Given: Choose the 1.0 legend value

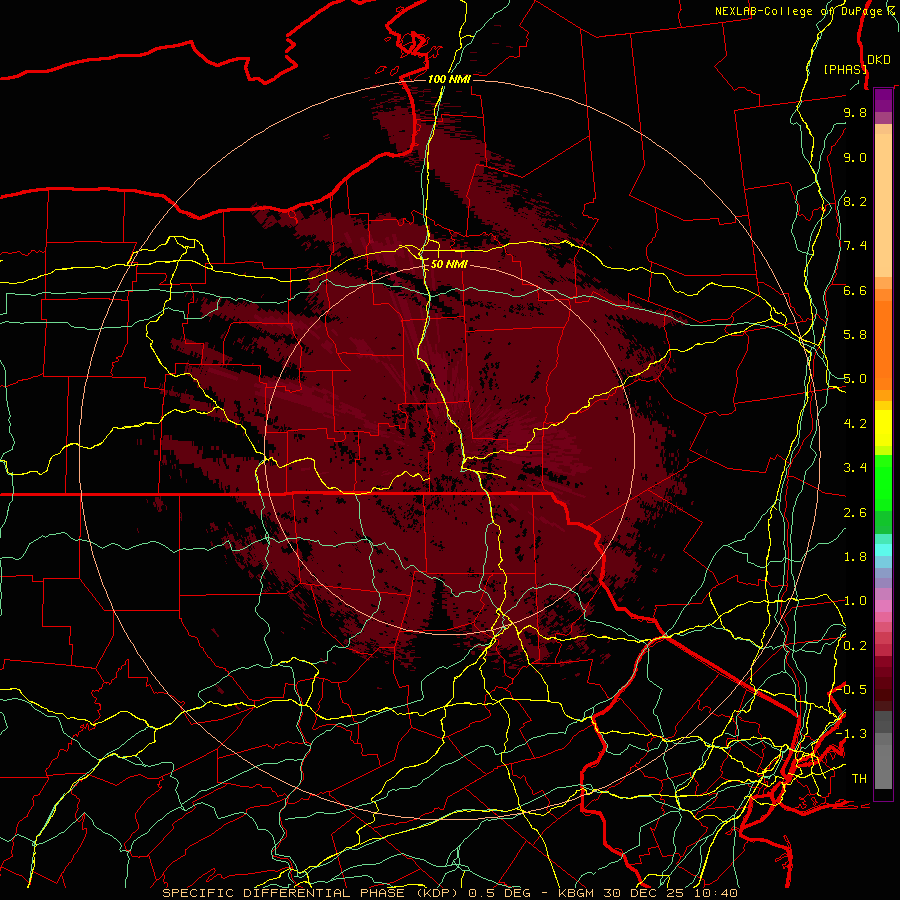Looking at the screenshot, I should pyautogui.click(x=855, y=601).
